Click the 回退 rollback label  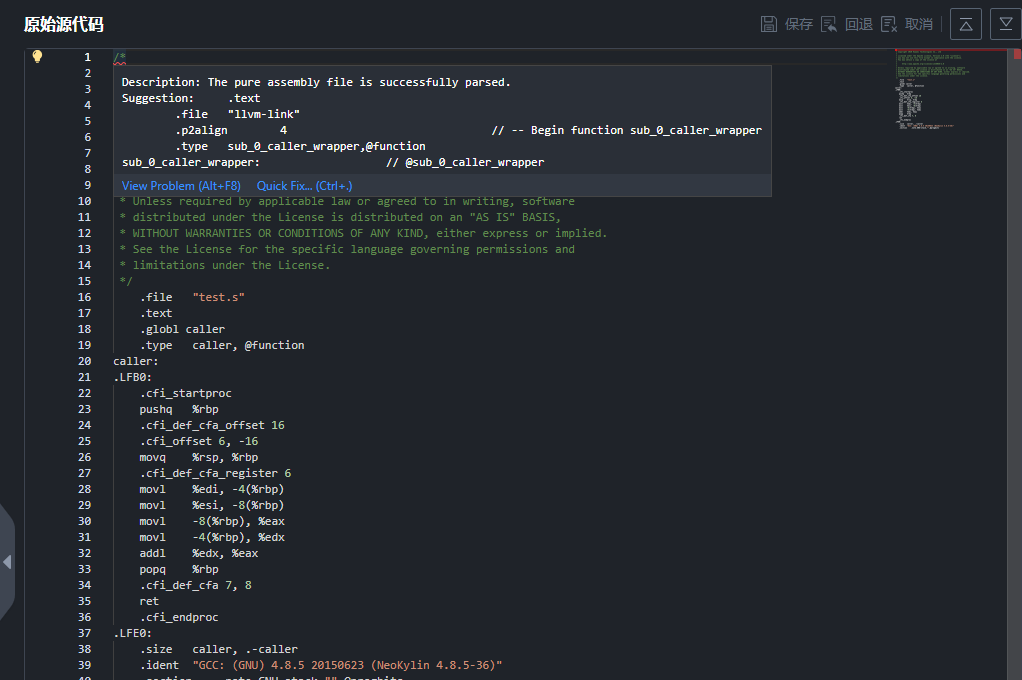click(858, 24)
